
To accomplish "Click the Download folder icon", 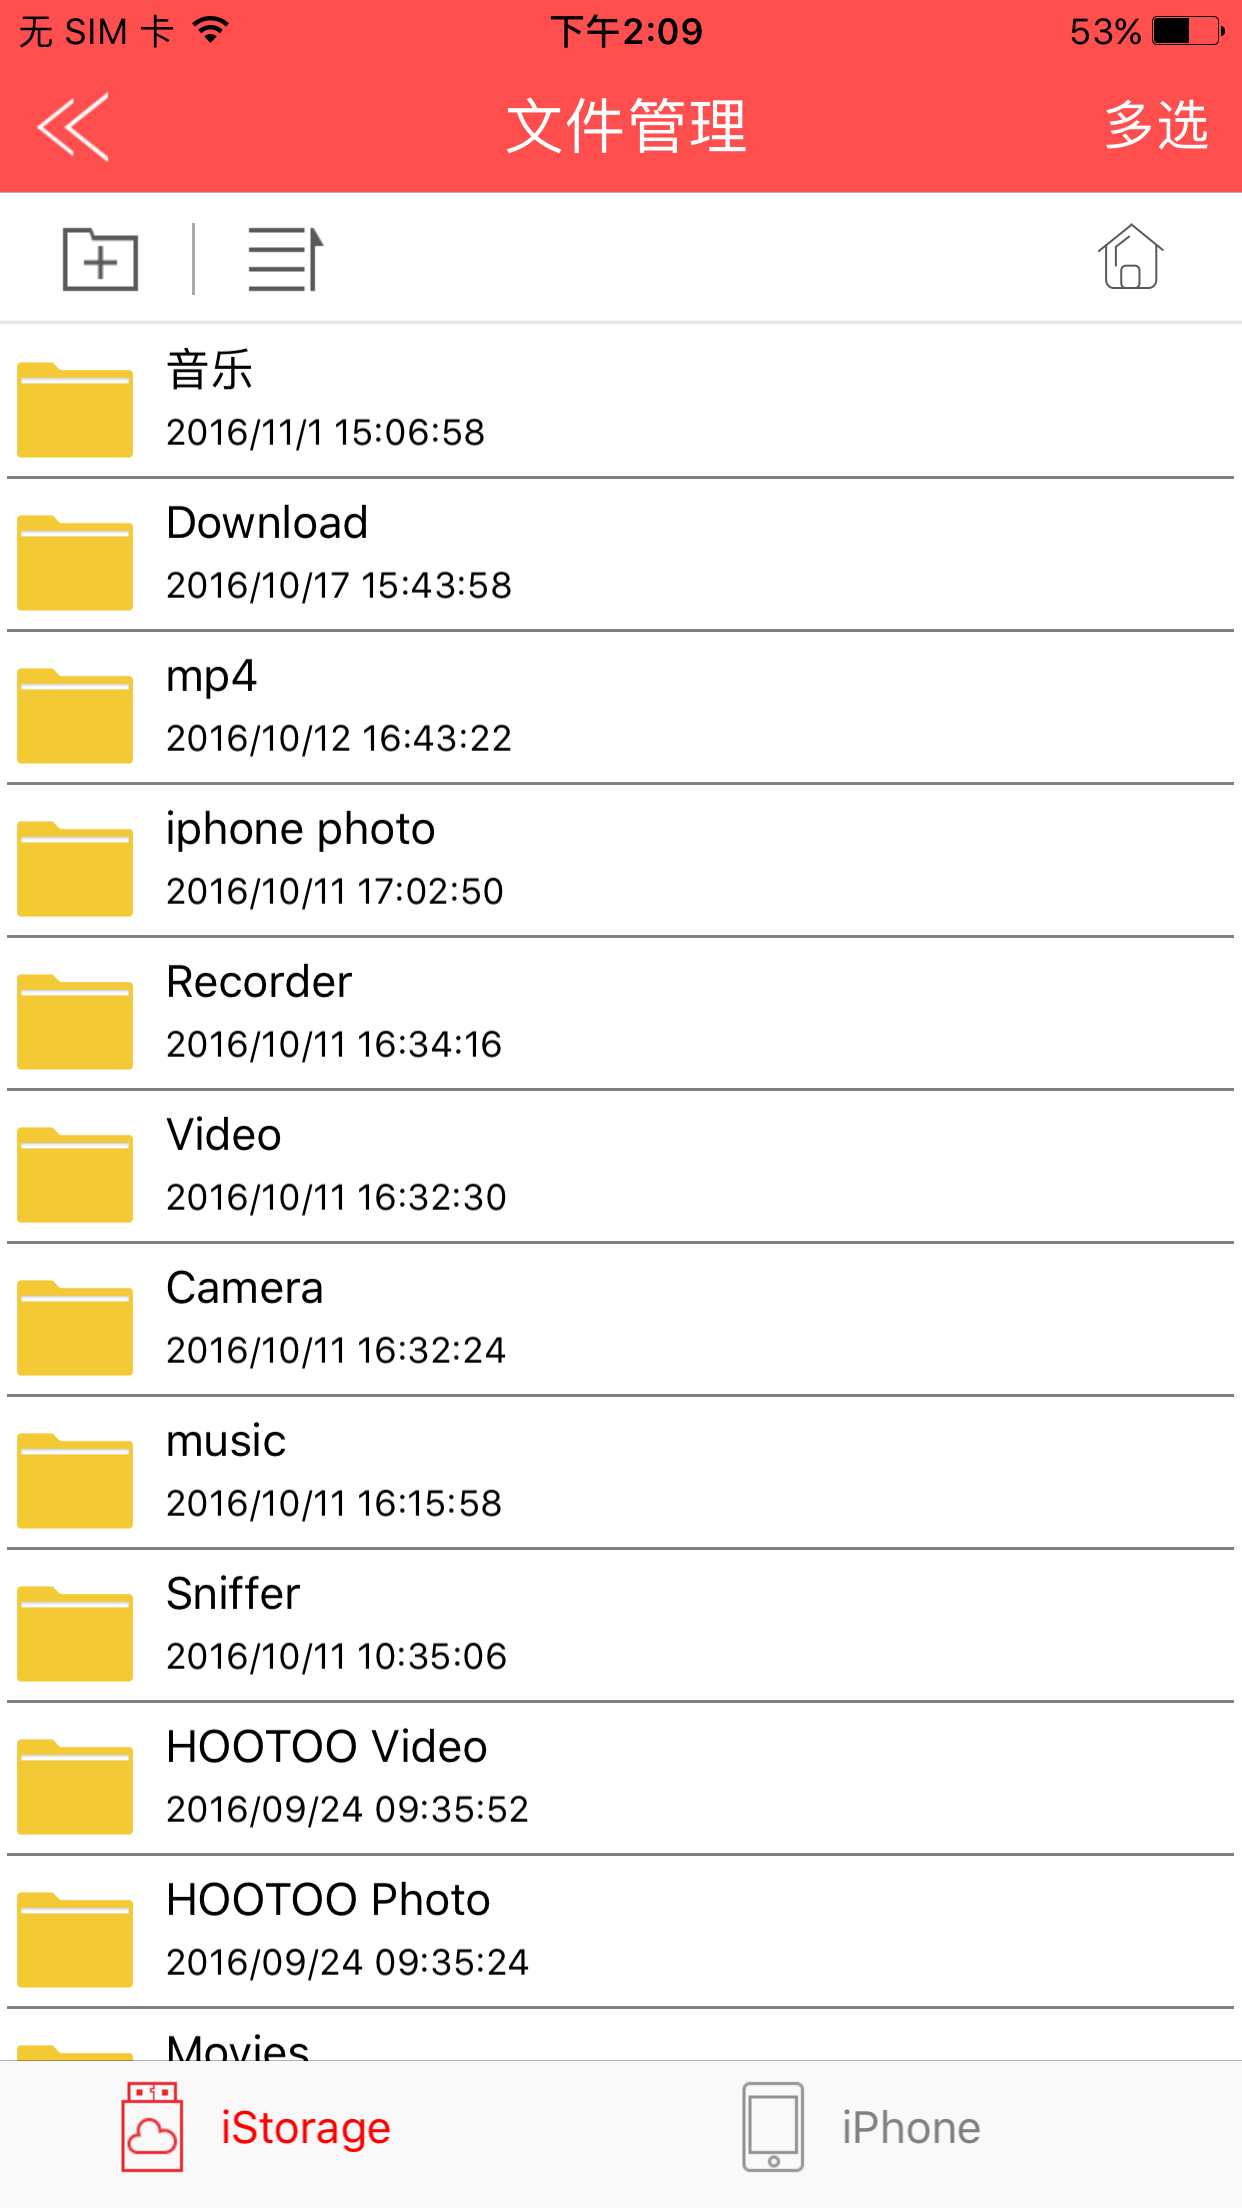I will point(75,562).
